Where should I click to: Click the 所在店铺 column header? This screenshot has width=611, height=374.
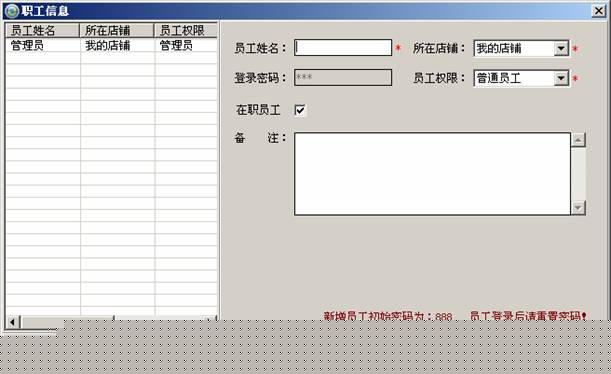click(x=117, y=30)
